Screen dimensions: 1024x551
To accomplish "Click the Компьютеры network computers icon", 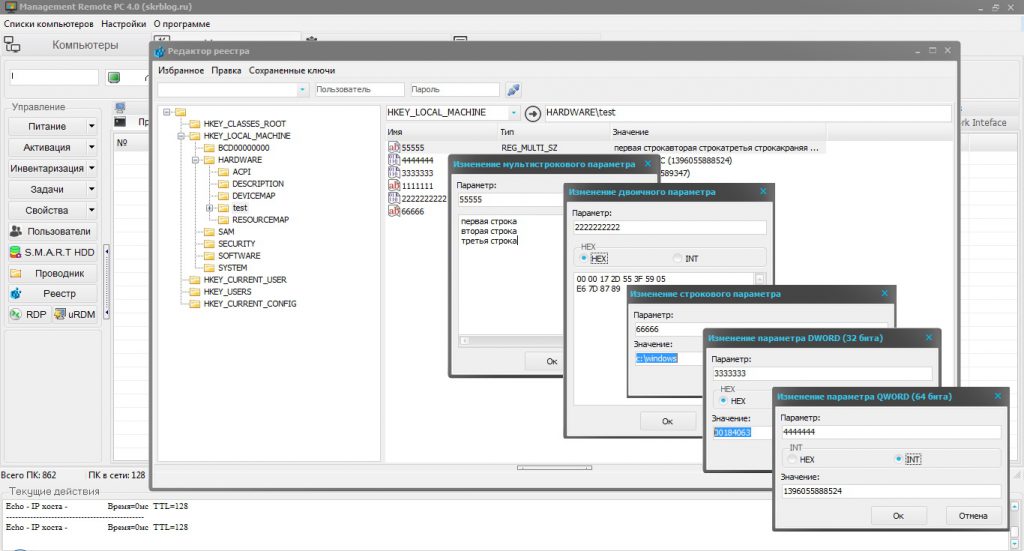I will (x=12, y=44).
